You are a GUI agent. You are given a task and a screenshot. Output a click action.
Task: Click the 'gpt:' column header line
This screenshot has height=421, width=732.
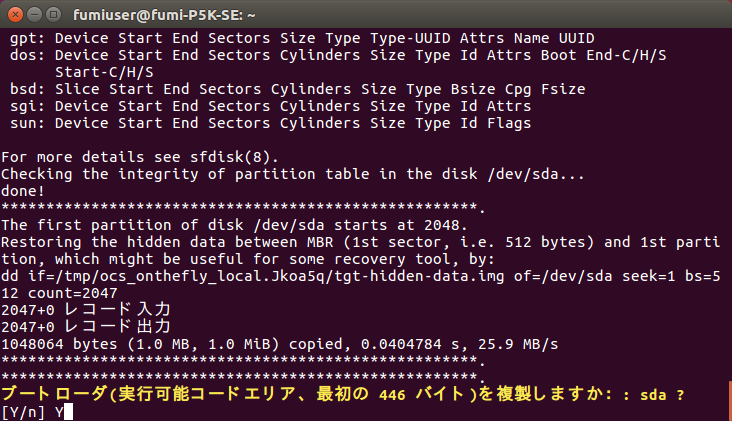(302, 38)
